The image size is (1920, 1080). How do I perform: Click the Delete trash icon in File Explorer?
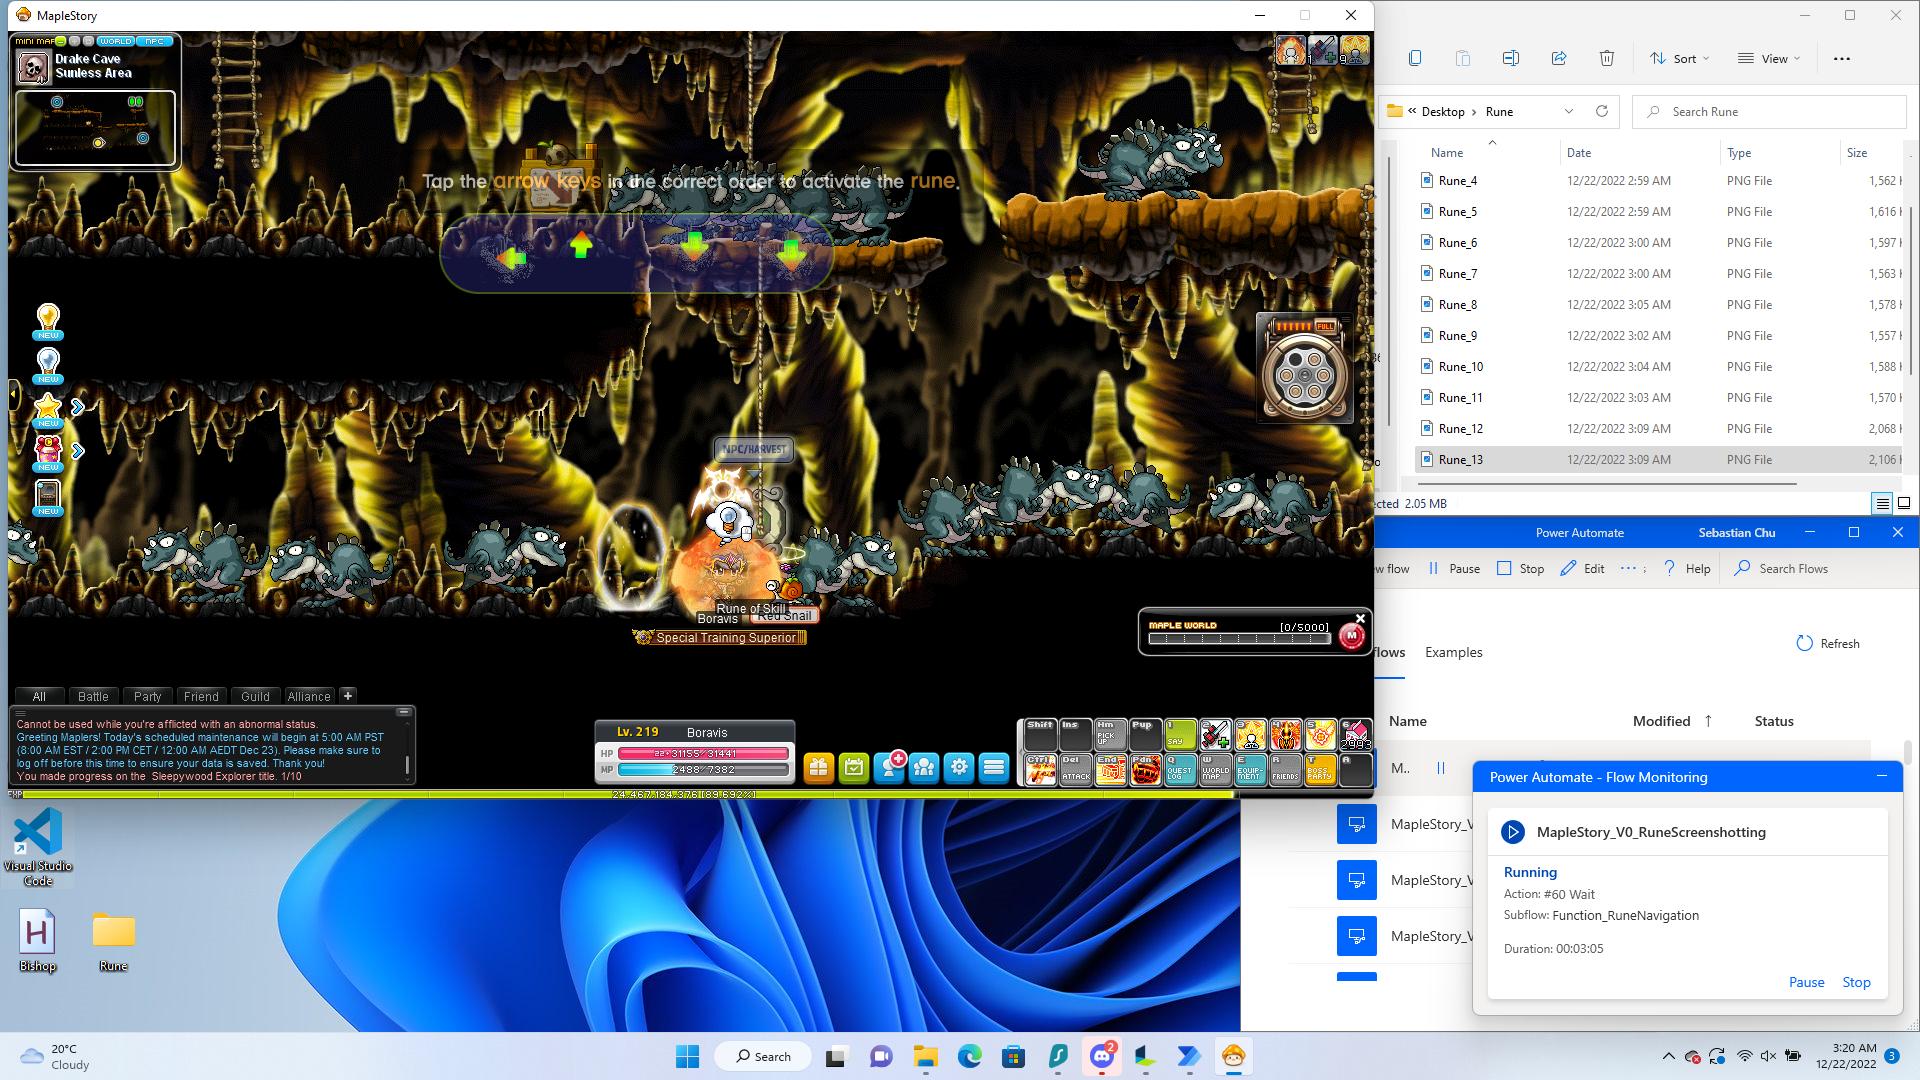coord(1606,58)
